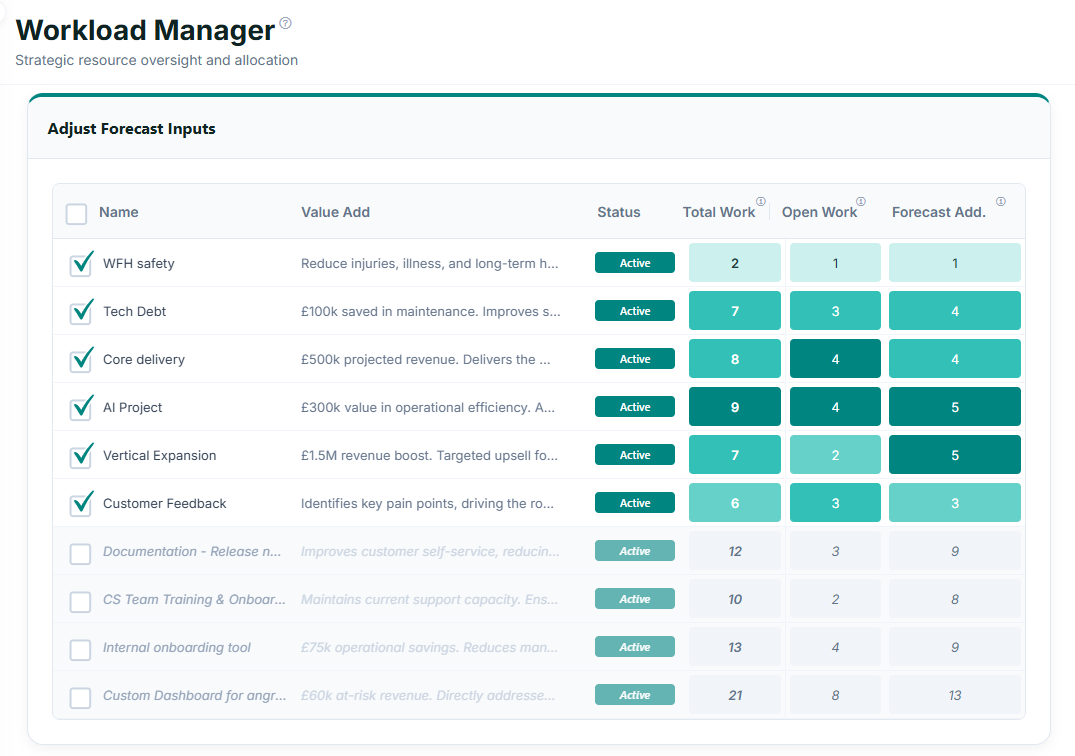1075x756 pixels.
Task: Sort by the Name column header
Action: [x=119, y=212]
